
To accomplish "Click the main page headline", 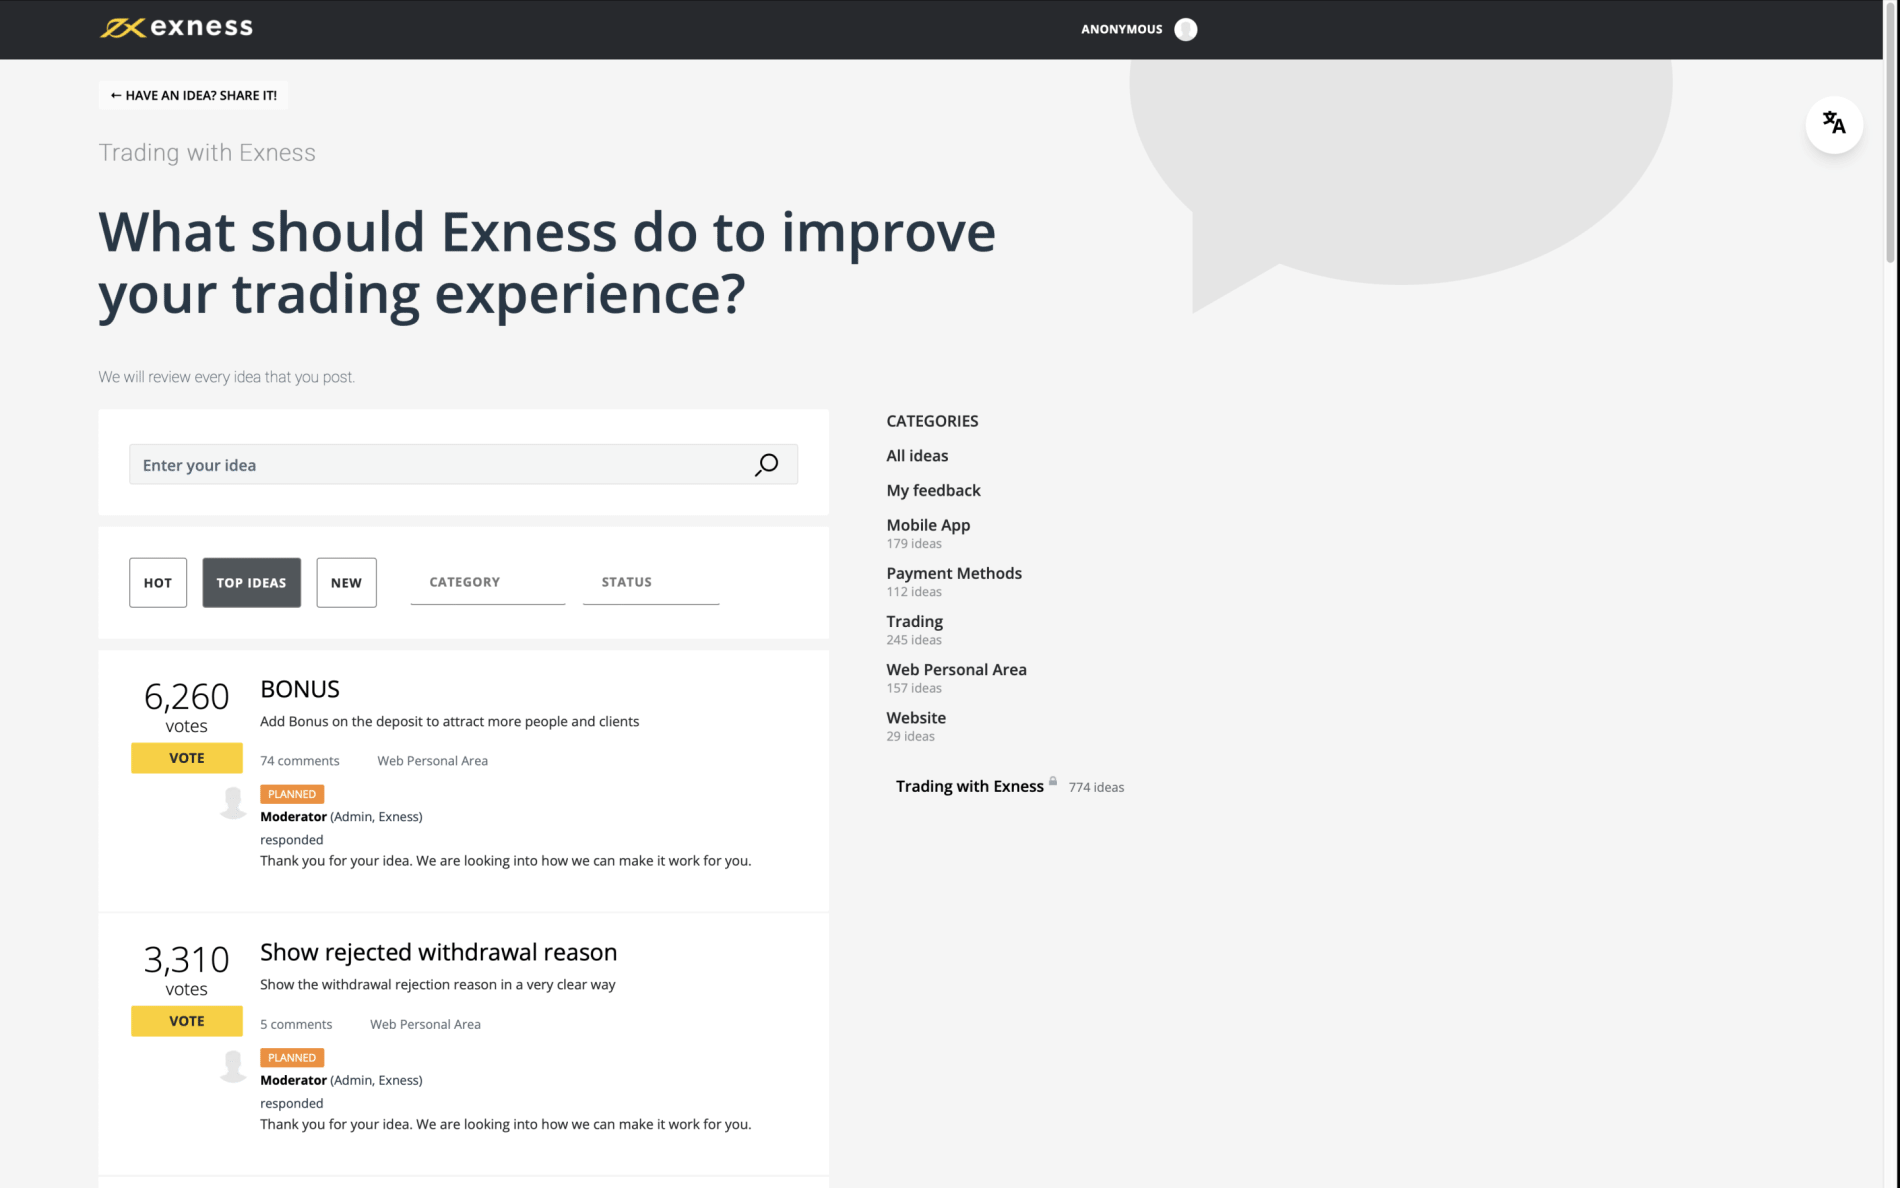I will 547,263.
